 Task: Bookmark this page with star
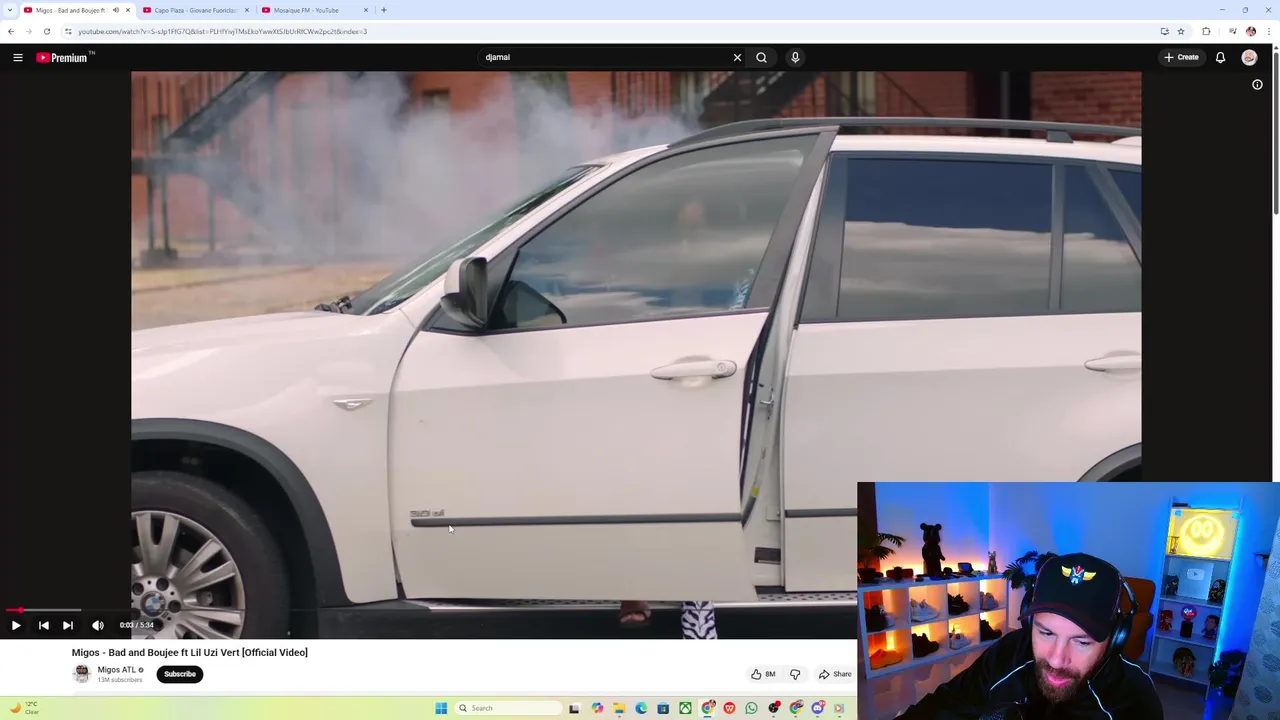click(x=1181, y=31)
